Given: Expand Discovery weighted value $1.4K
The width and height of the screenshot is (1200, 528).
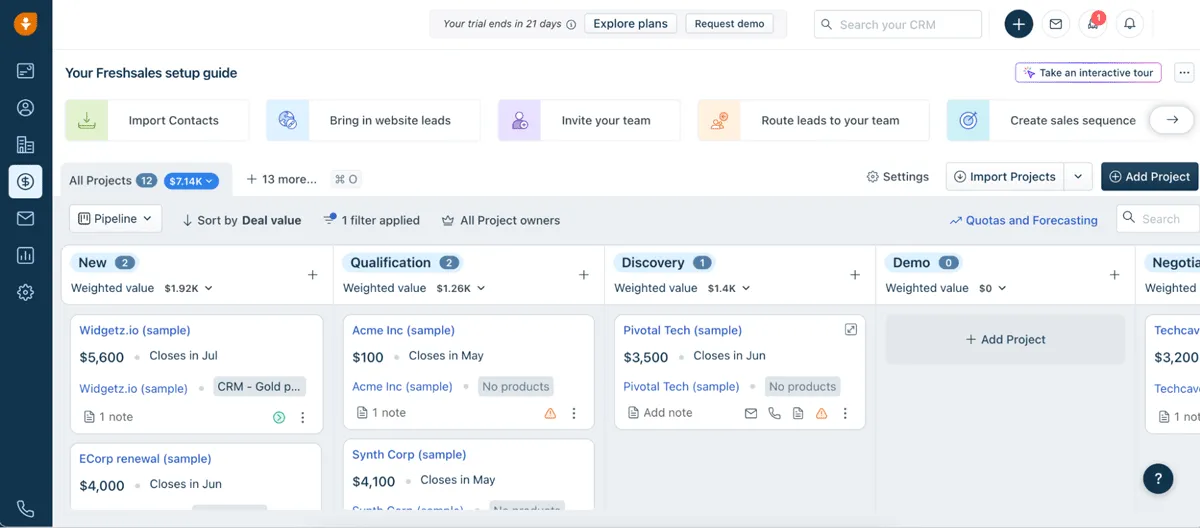Looking at the screenshot, I should [728, 288].
